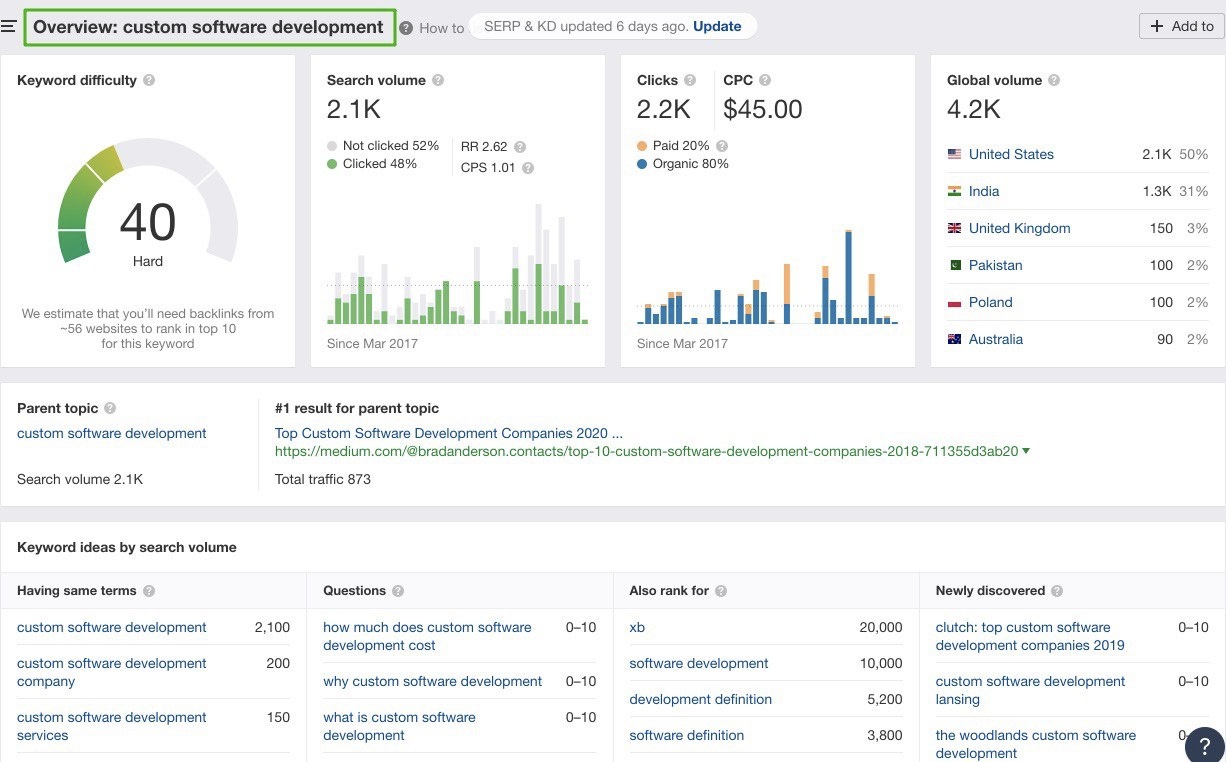
Task: Click the RR 2.62 help icon
Action: click(520, 147)
